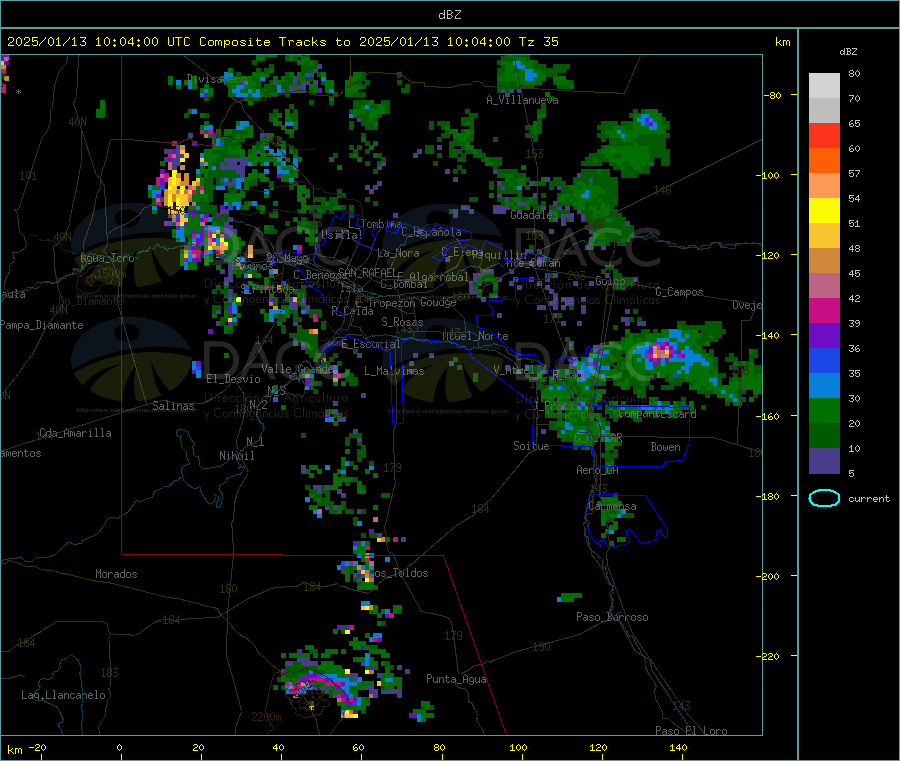This screenshot has height=761, width=900.
Task: Click the Atuel_Norte location label
Action: pyautogui.click(x=475, y=336)
